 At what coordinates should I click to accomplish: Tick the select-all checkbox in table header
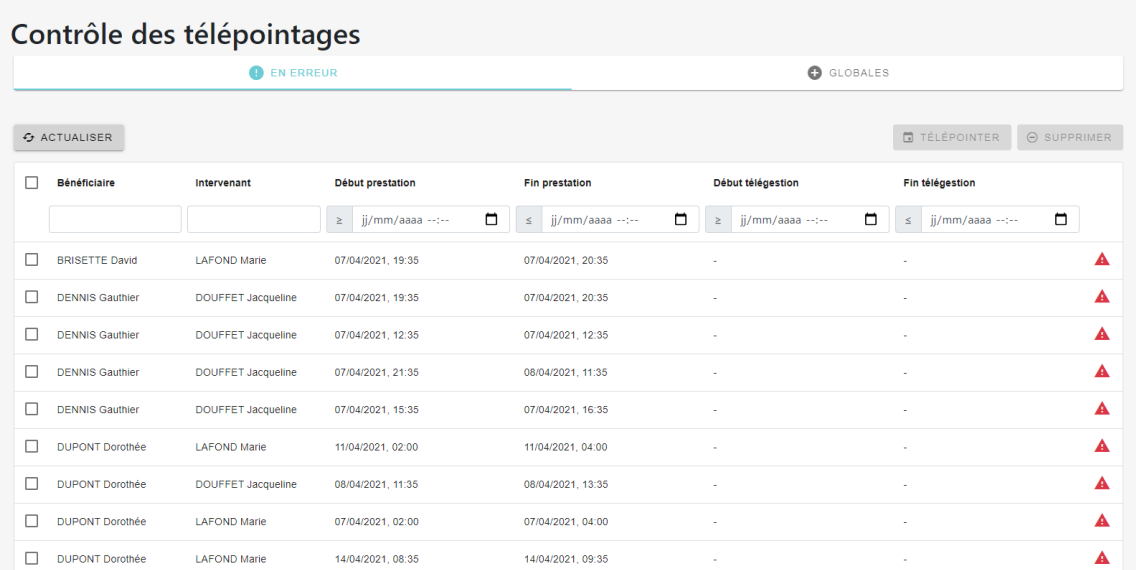point(32,183)
